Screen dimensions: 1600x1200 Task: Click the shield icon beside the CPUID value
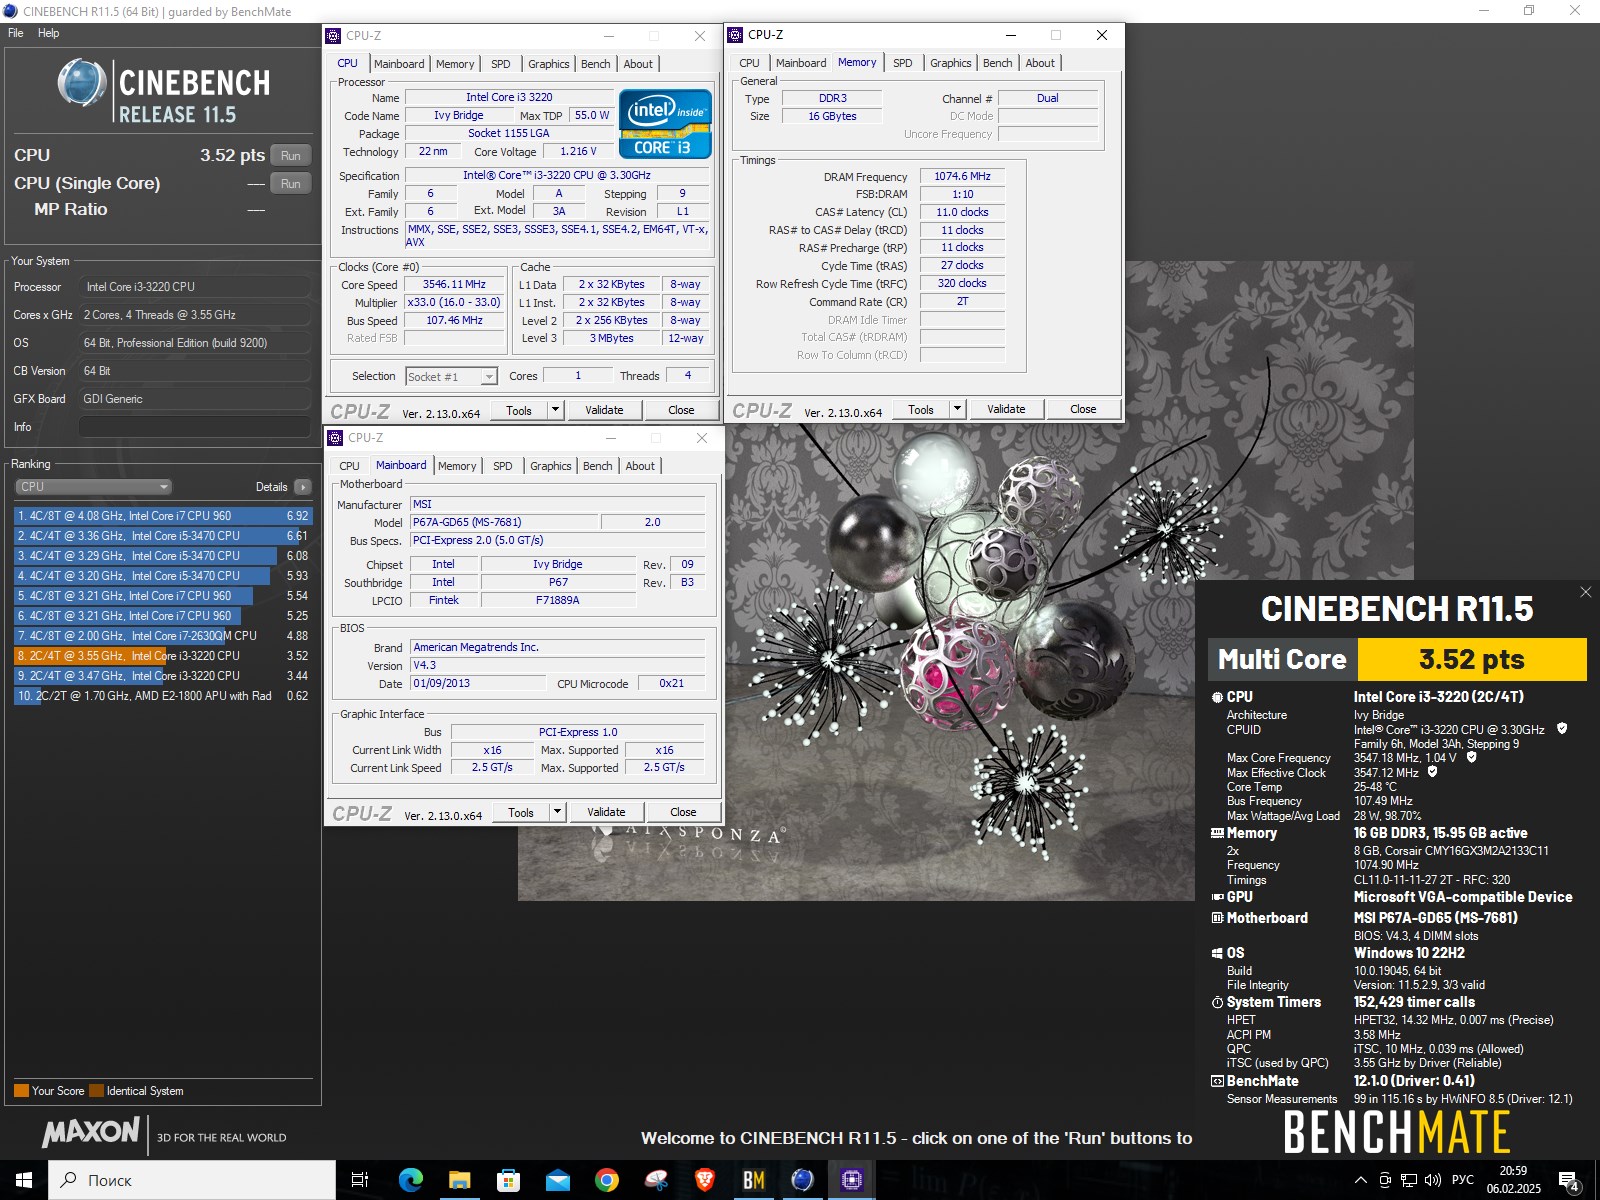point(1562,729)
